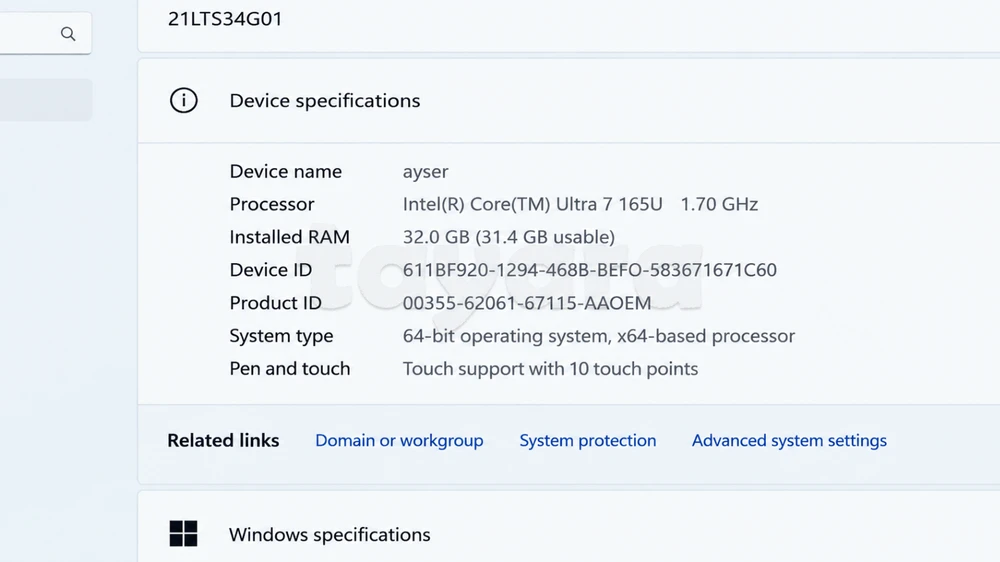The image size is (1000, 562).
Task: Click the Product ID label
Action: (x=276, y=303)
